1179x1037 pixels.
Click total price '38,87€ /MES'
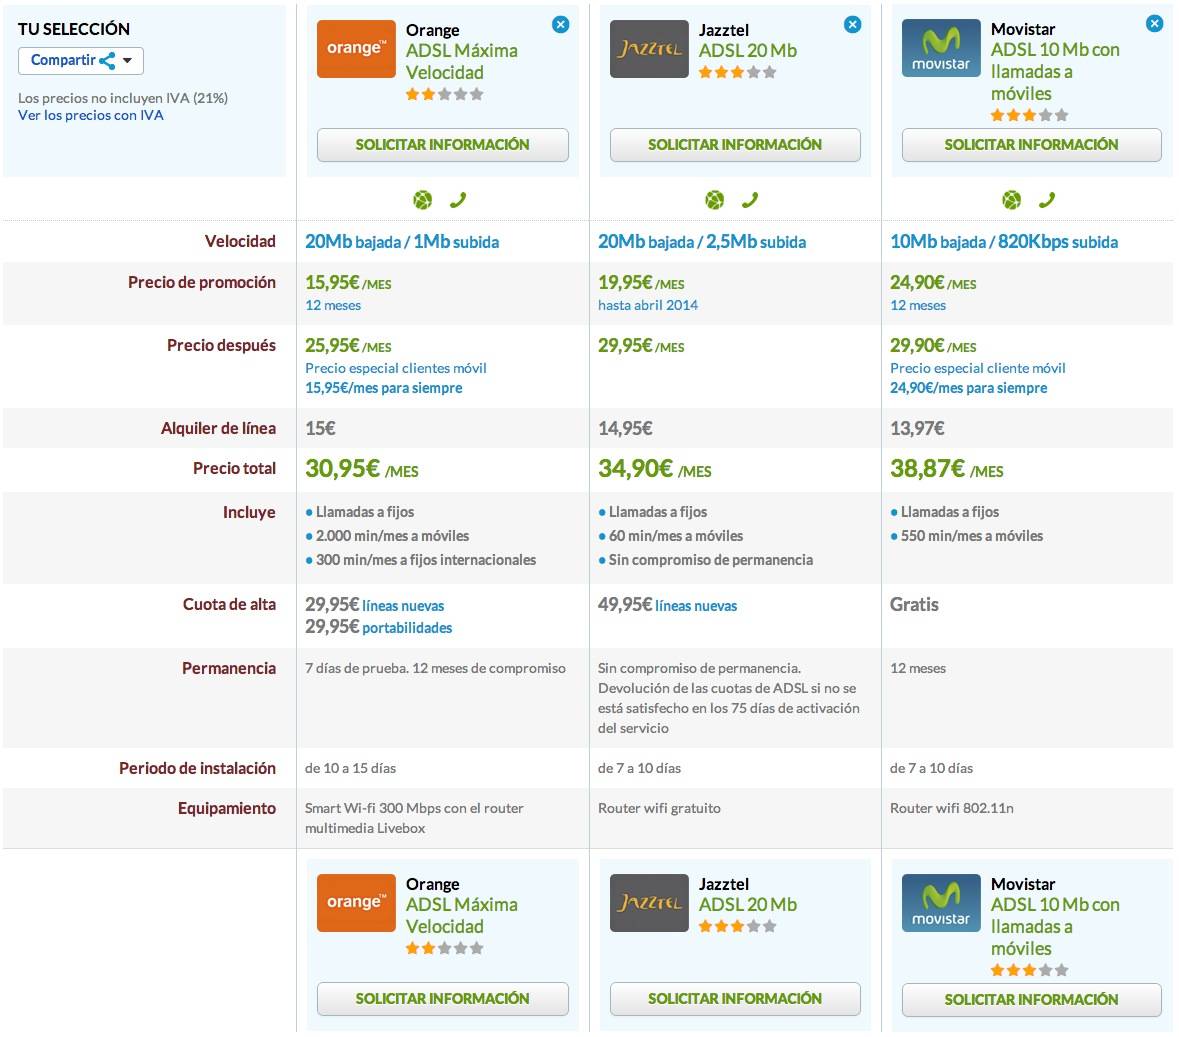(947, 469)
